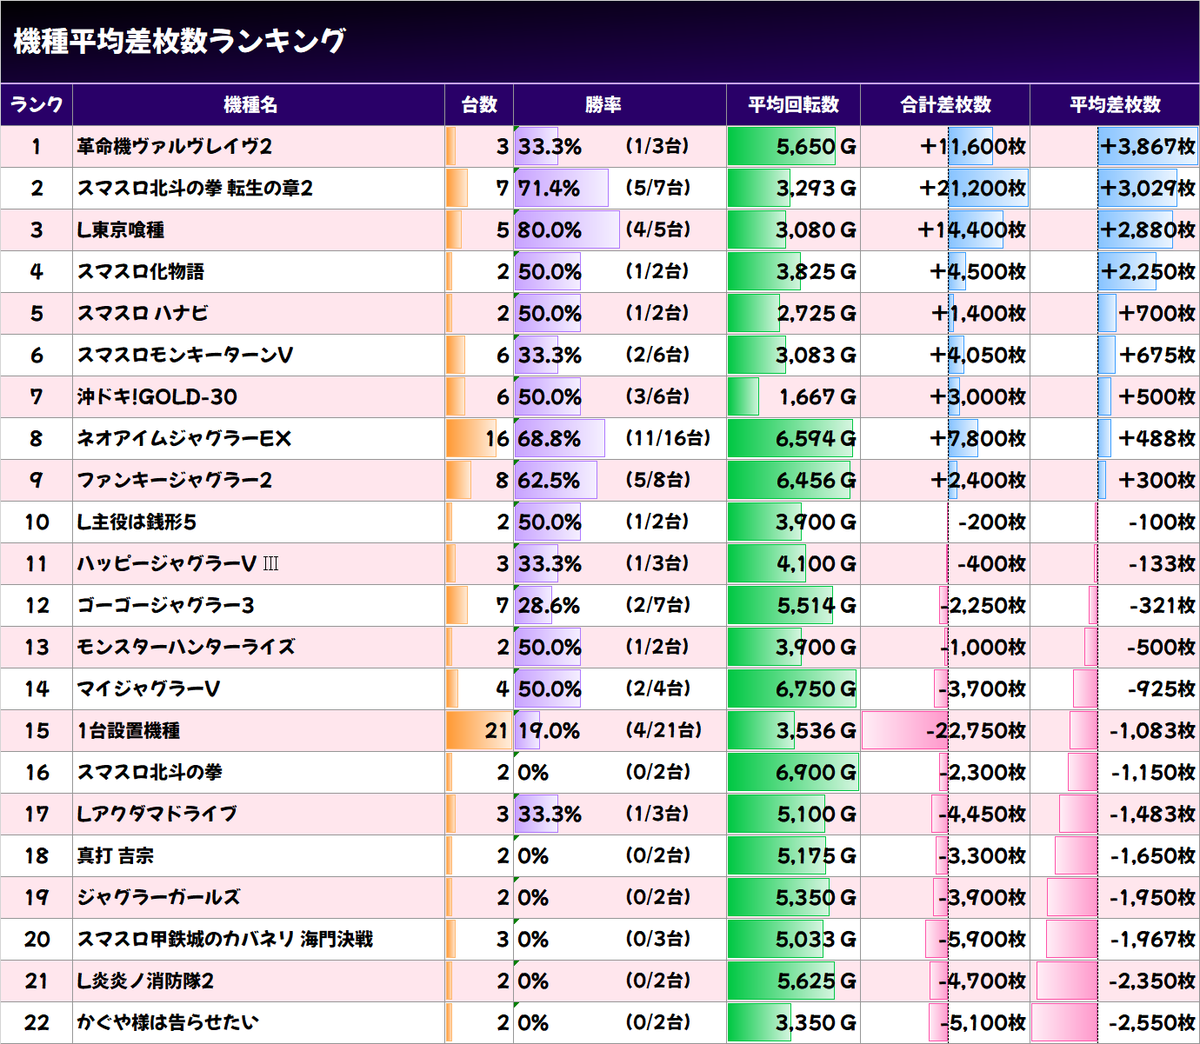Click the -1,083枚 average difference cell
1200x1044 pixels.
(x=1115, y=731)
